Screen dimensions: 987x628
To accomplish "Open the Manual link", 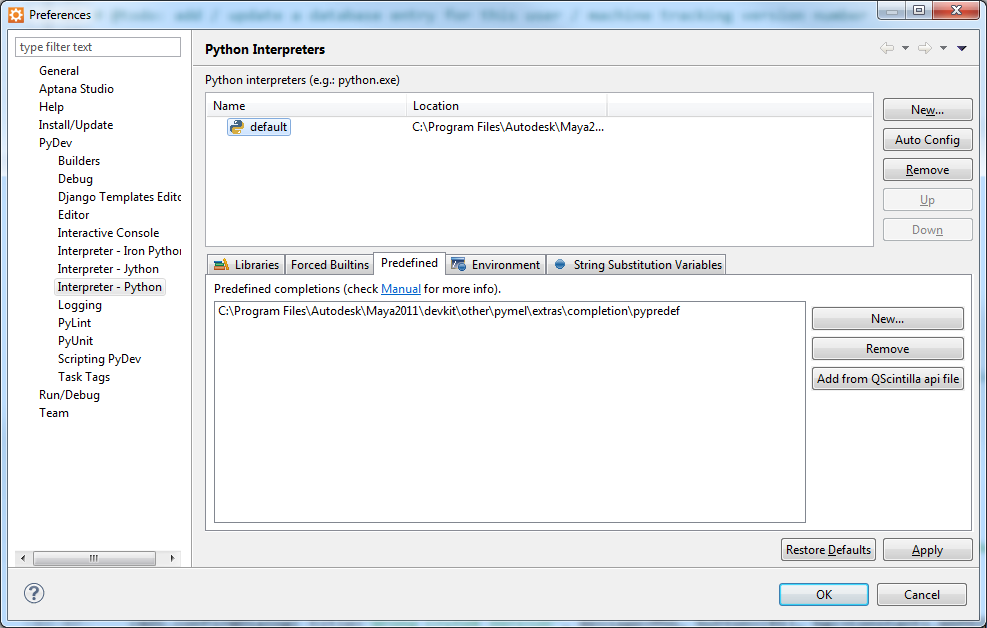I will coord(400,289).
